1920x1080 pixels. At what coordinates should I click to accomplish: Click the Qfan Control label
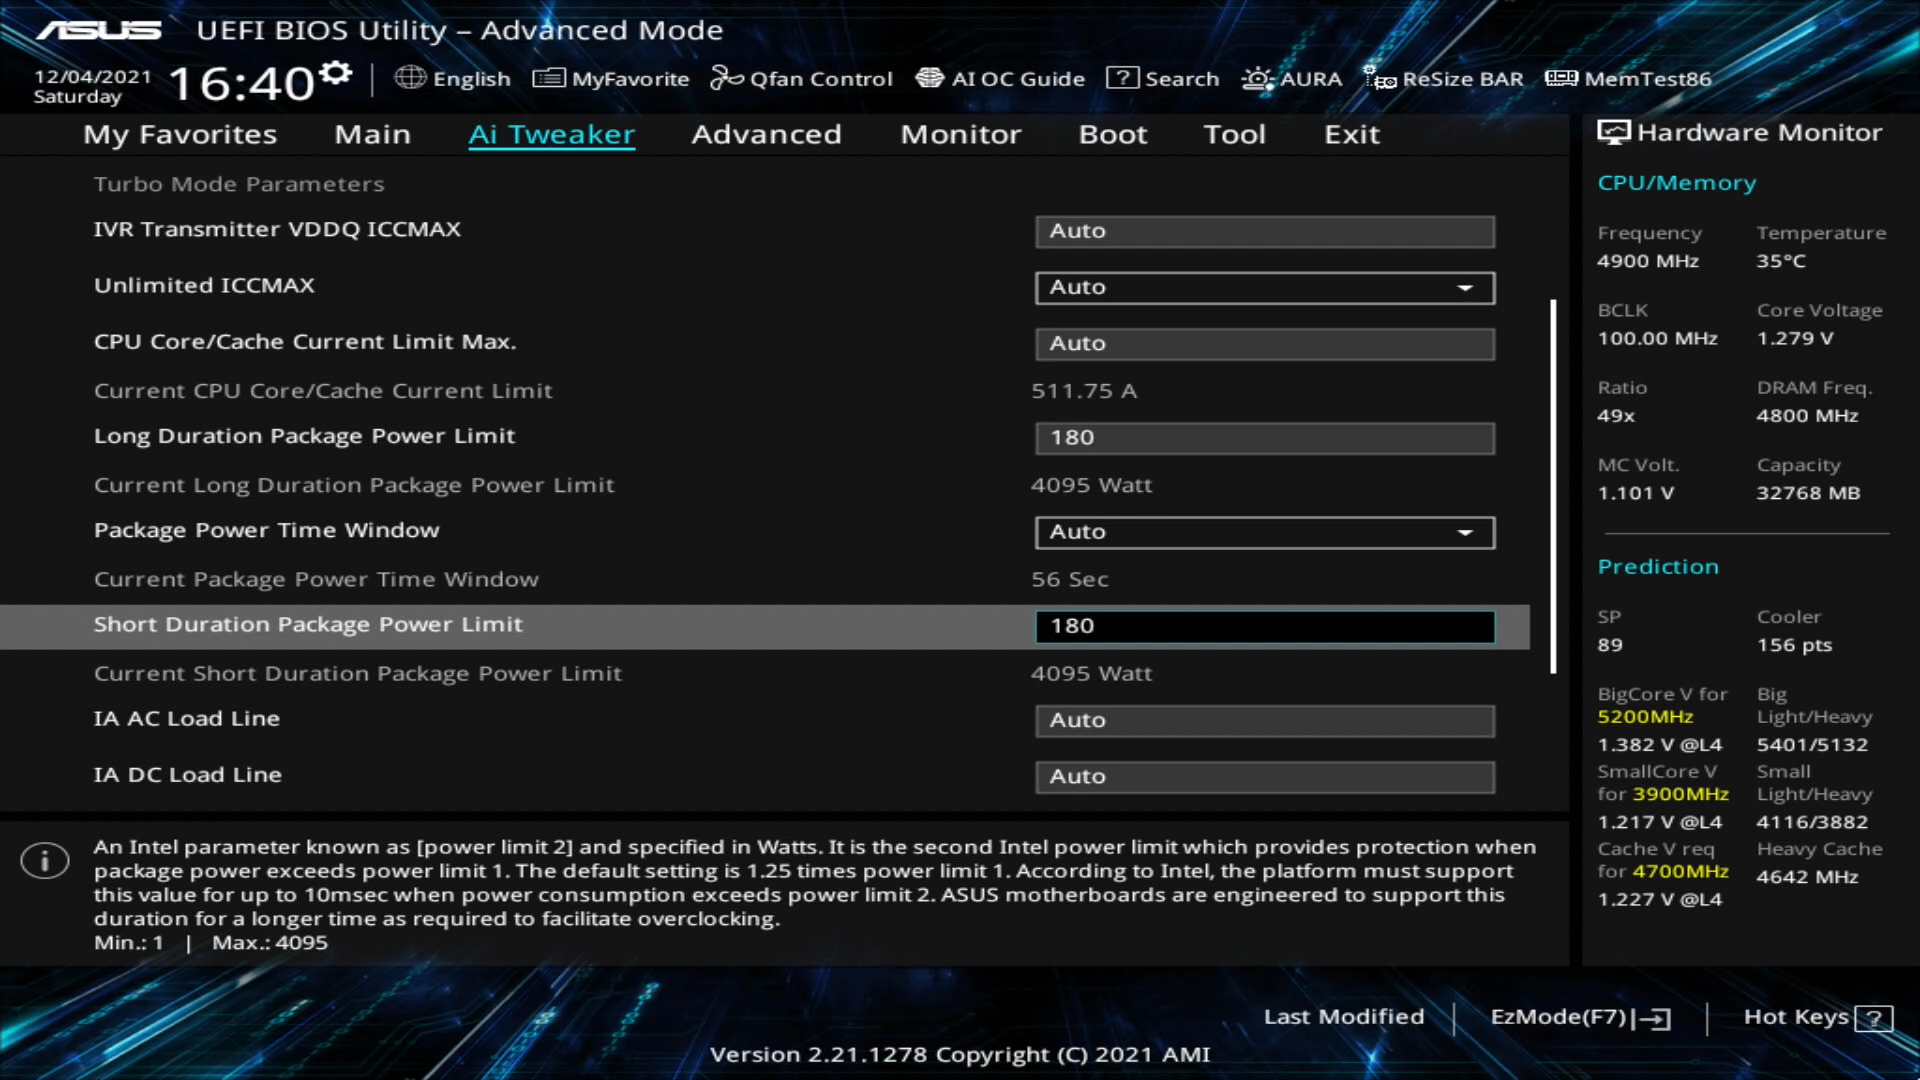click(821, 79)
